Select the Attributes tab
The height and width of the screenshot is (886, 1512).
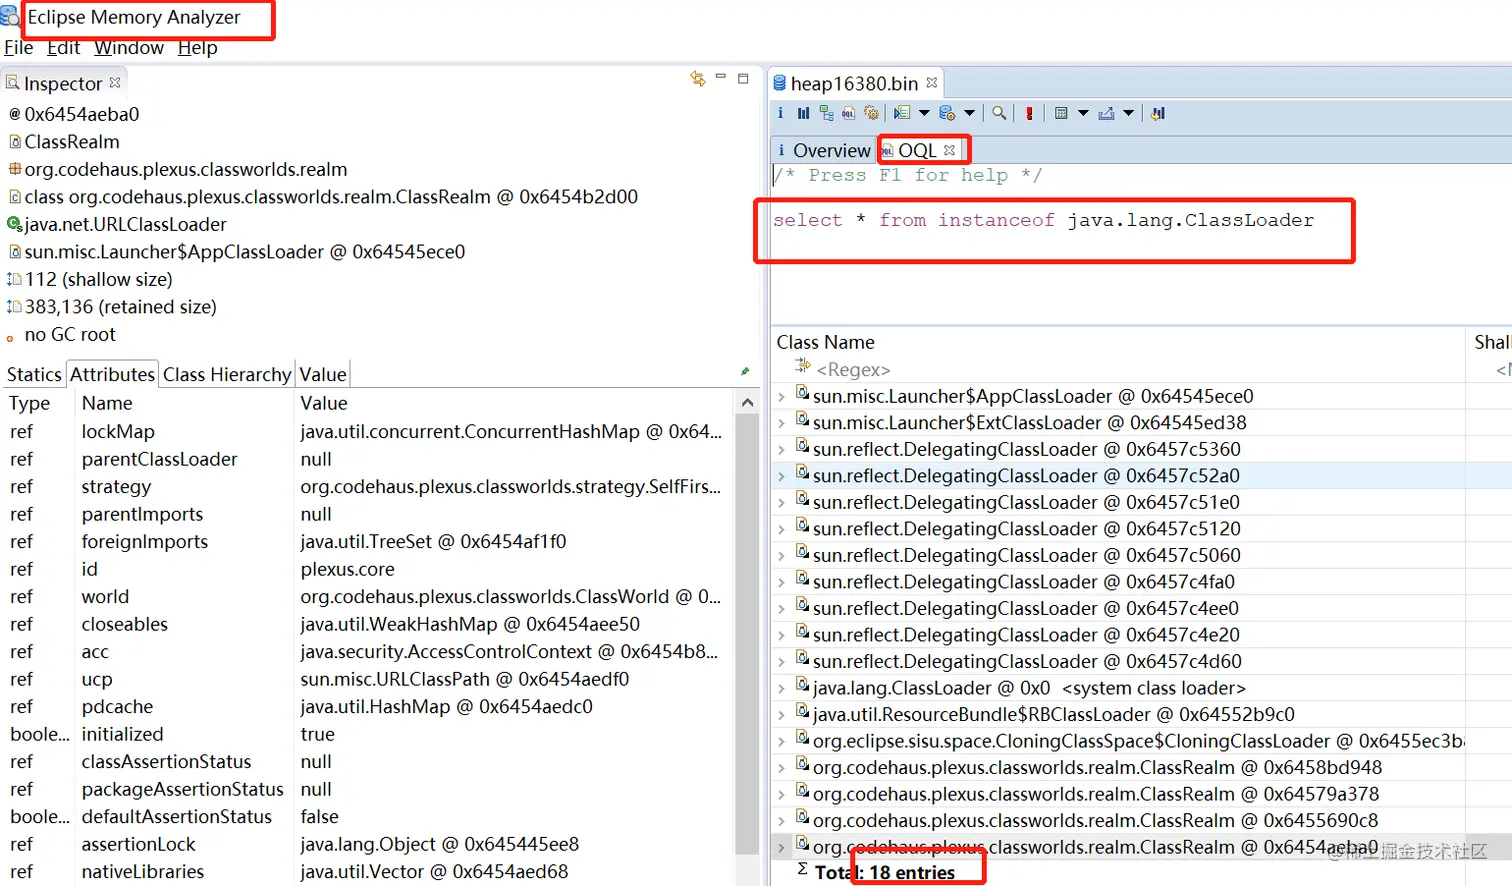(x=112, y=374)
